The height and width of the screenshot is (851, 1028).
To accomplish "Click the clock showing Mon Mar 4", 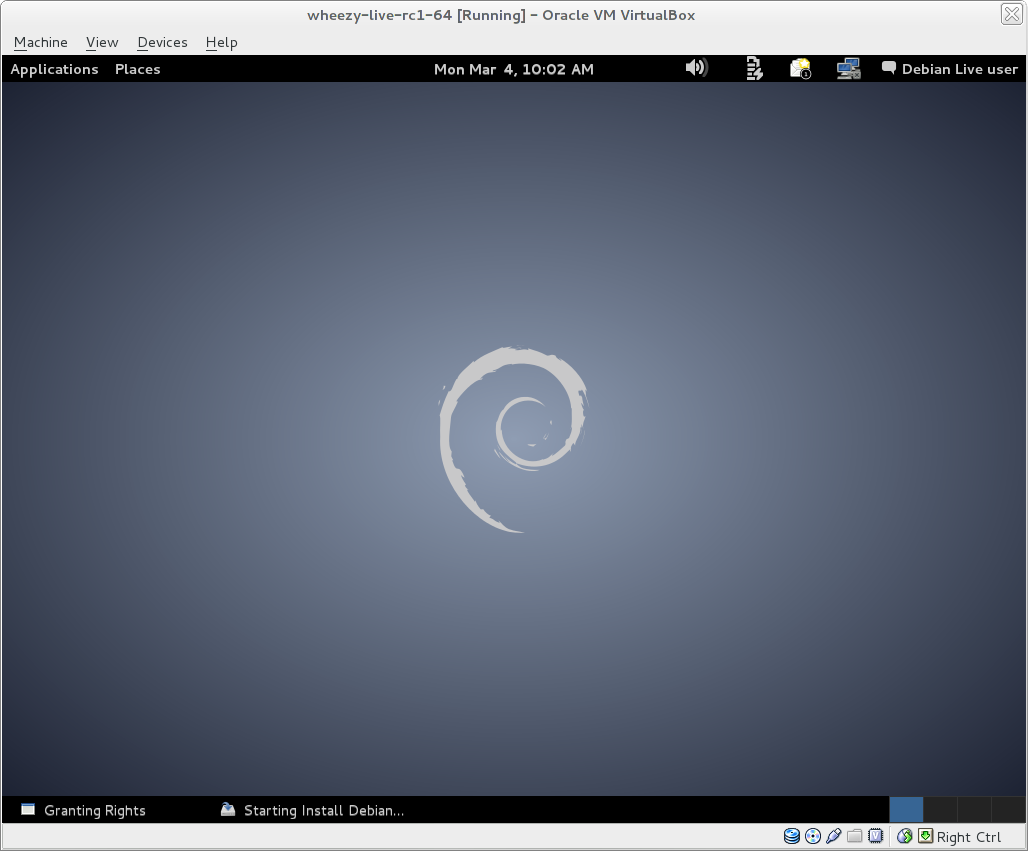I will coord(513,69).
